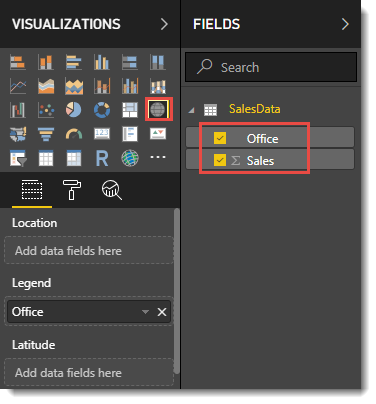Select the slicer visual
Screen dimensions: 376x404
[18, 158]
